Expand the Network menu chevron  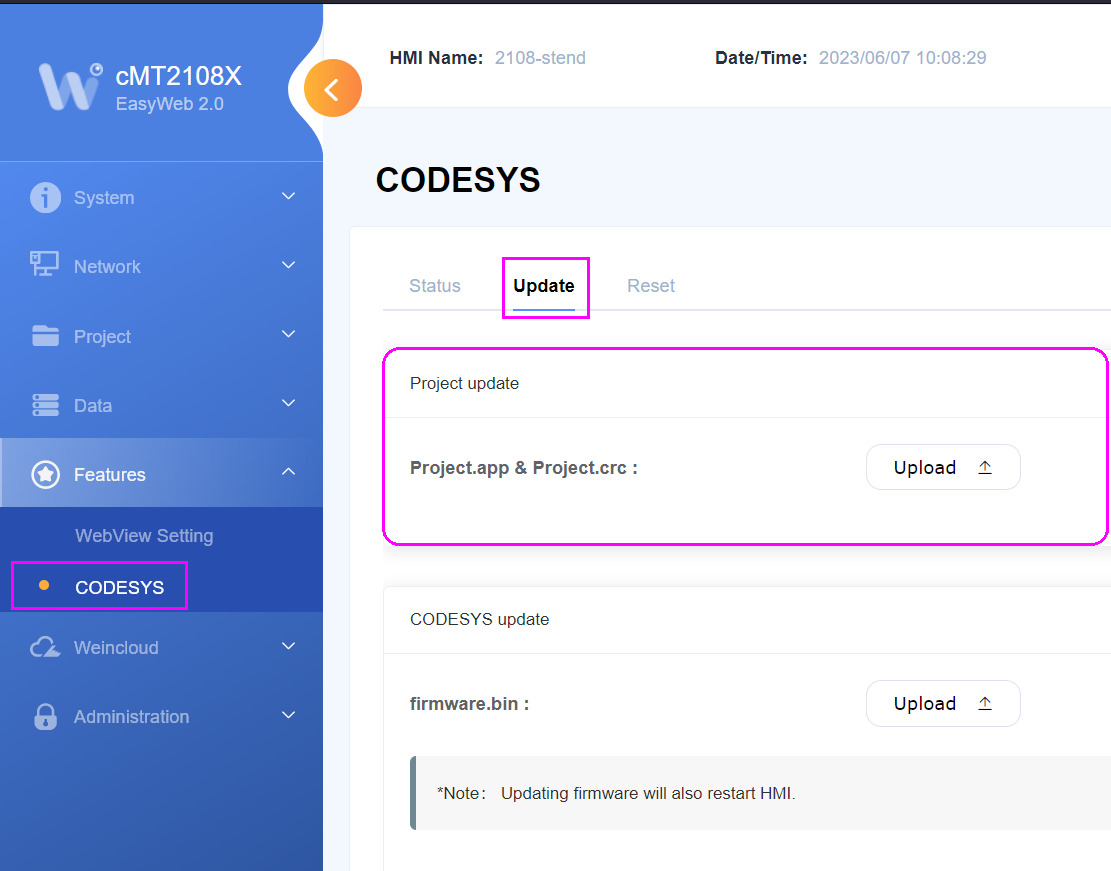point(288,265)
